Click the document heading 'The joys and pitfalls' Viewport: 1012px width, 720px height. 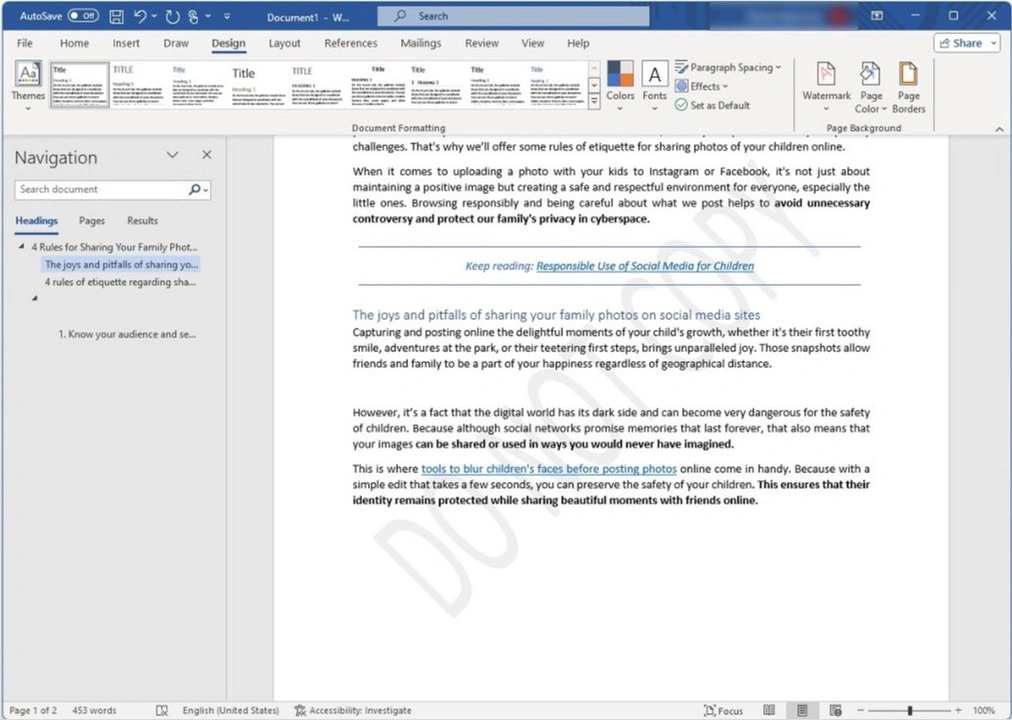pos(556,315)
